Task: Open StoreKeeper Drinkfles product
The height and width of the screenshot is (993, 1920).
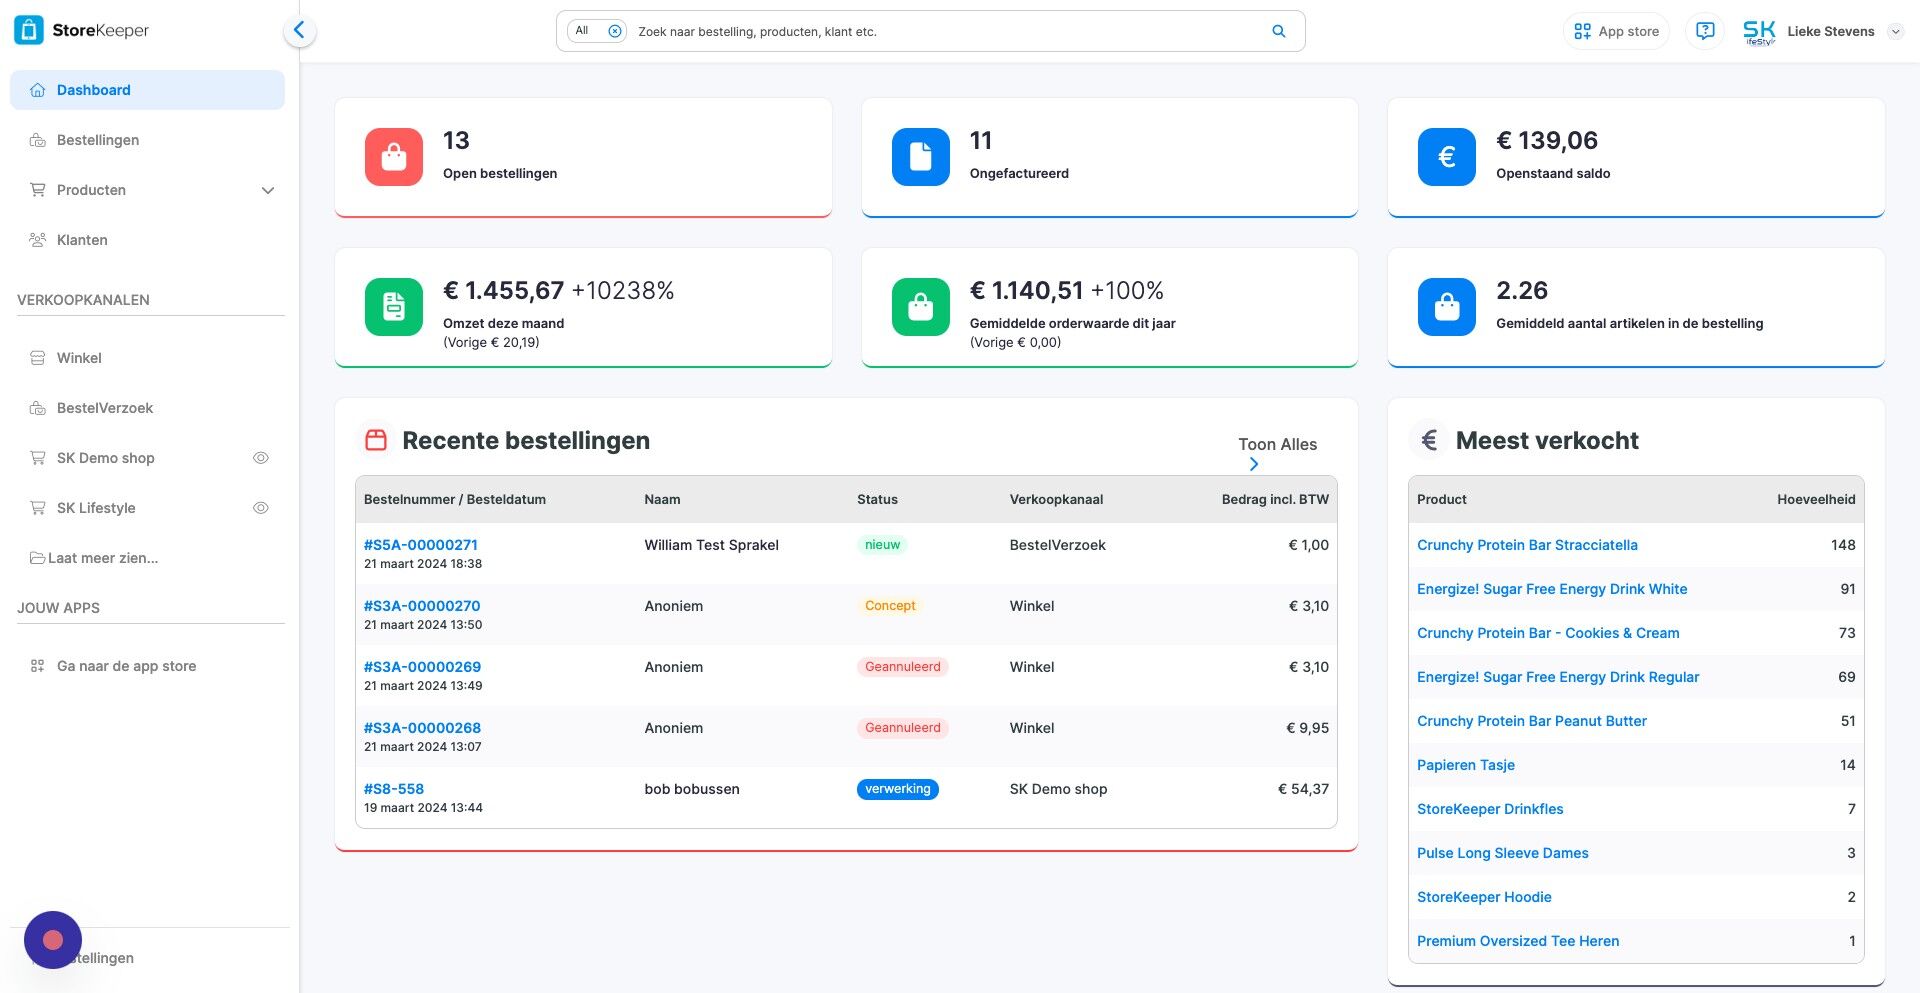Action: tap(1490, 809)
